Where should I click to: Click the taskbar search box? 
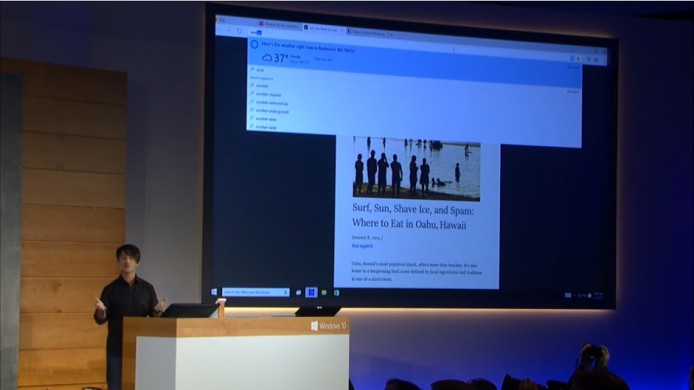tap(255, 292)
